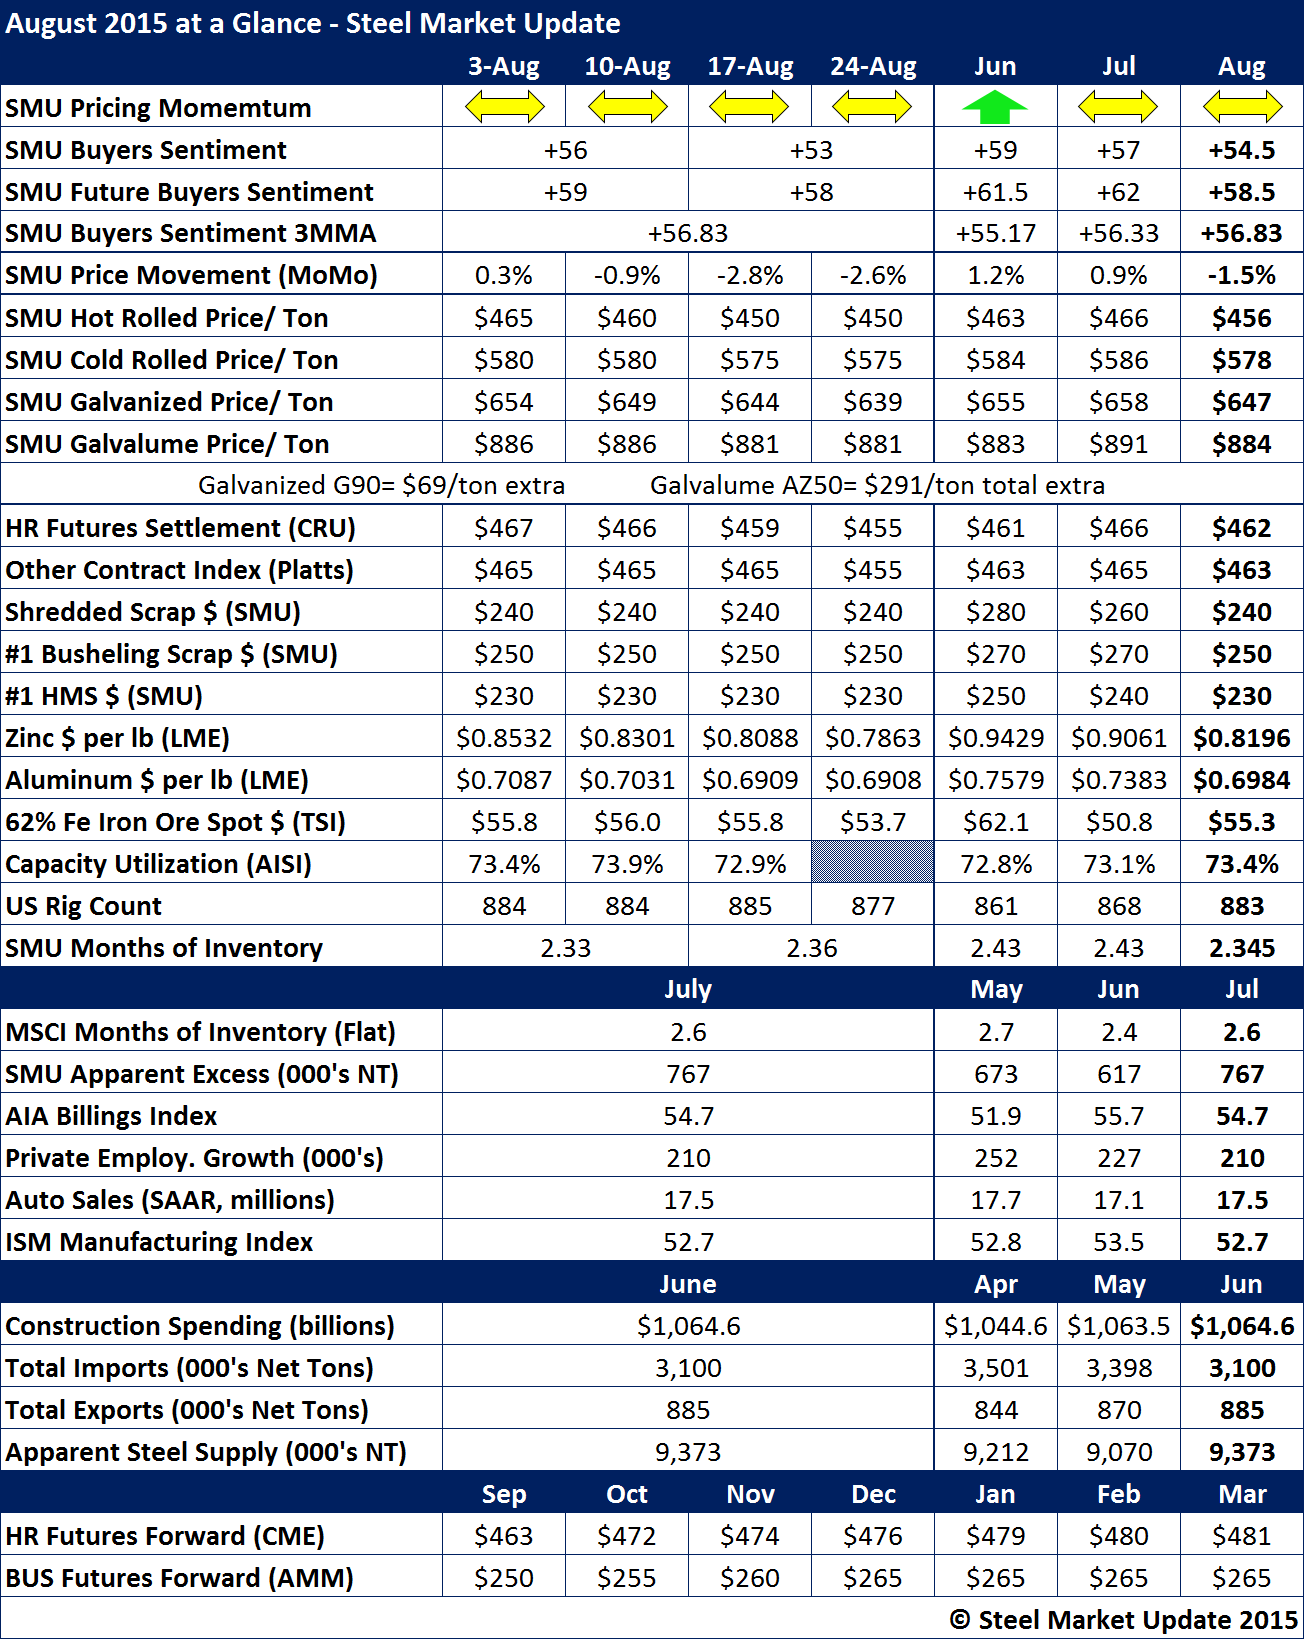This screenshot has height=1639, width=1304.
Task: Click the Steel Market Update 2015 copyright text
Action: coord(1137,1619)
